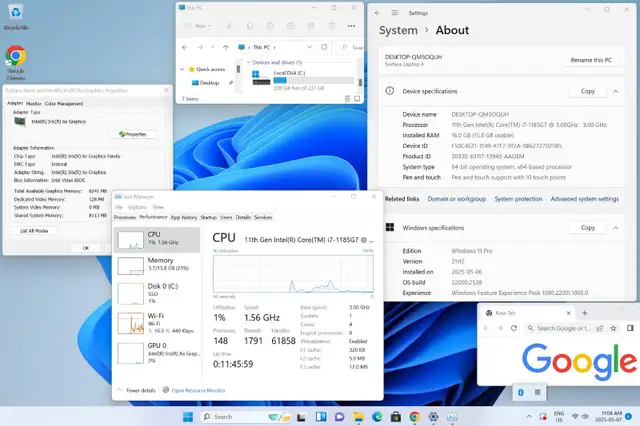
Task: Click List All Modes button
Action: (x=34, y=231)
